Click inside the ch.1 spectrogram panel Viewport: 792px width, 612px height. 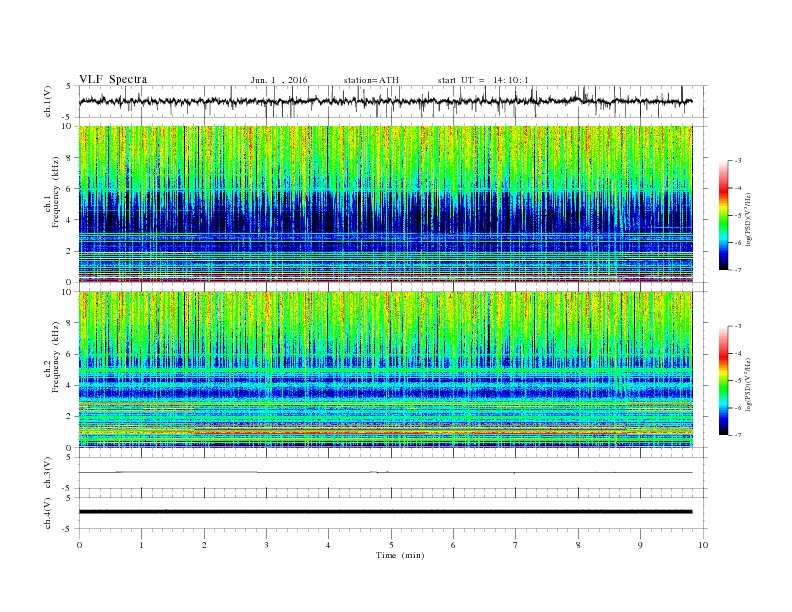point(386,204)
